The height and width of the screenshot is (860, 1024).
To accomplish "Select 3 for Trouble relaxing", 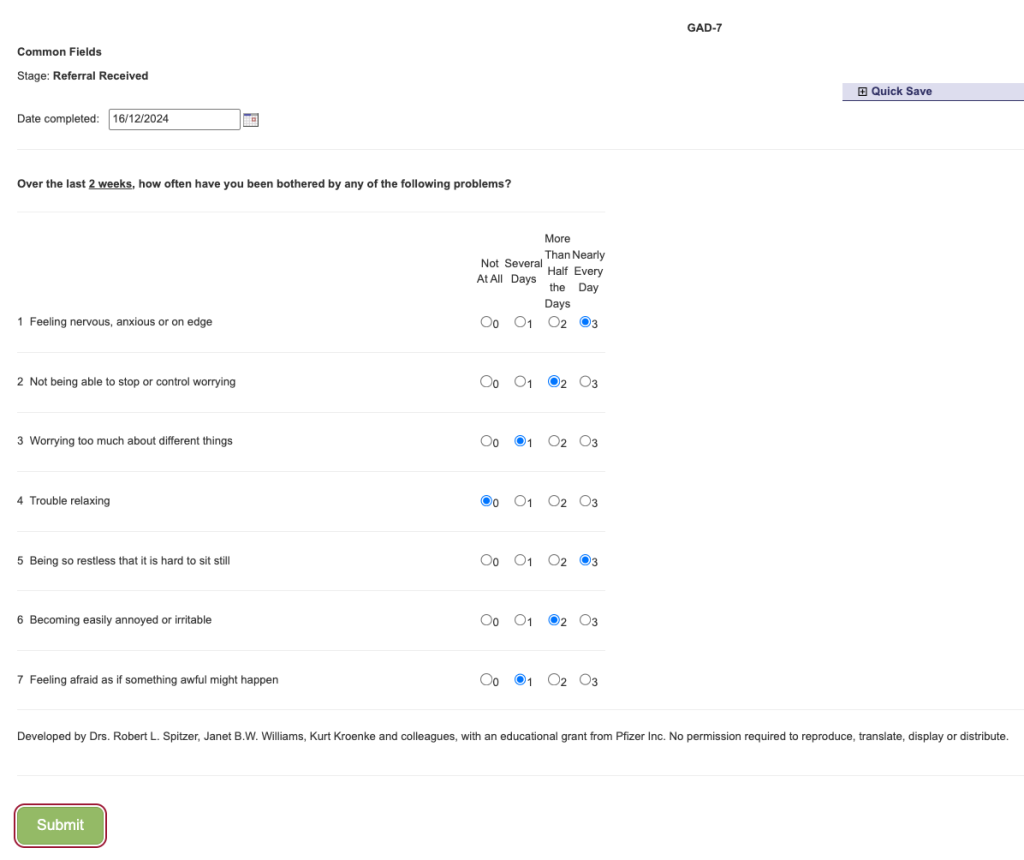I will tap(586, 501).
